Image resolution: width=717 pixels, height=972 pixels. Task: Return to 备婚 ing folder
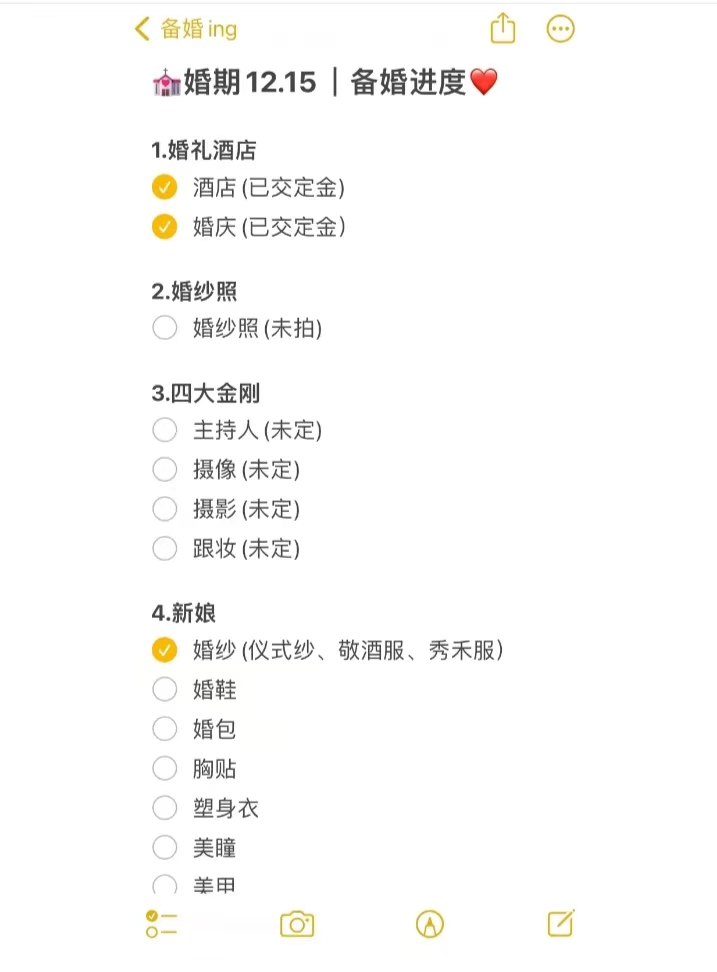pyautogui.click(x=198, y=29)
